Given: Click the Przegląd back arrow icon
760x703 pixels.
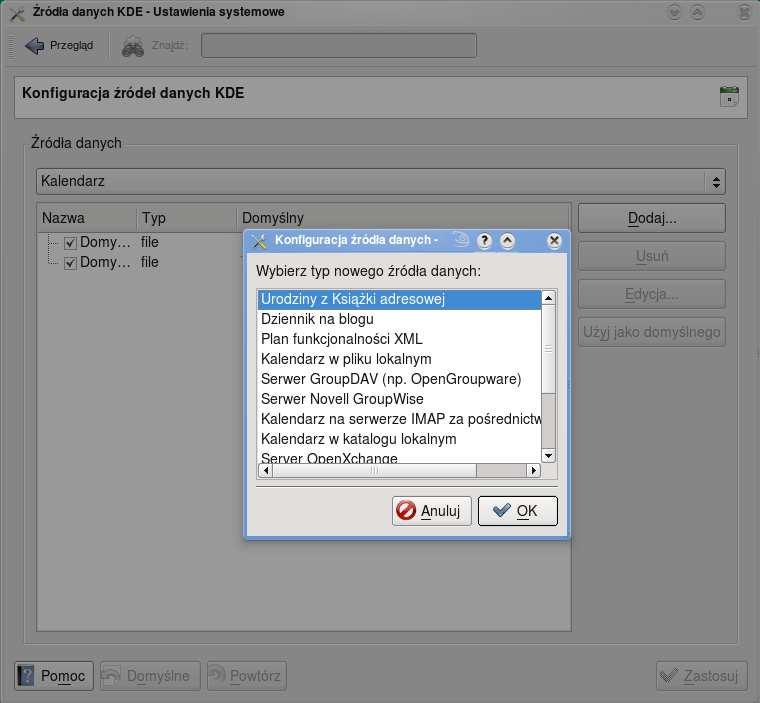Looking at the screenshot, I should (x=34, y=46).
